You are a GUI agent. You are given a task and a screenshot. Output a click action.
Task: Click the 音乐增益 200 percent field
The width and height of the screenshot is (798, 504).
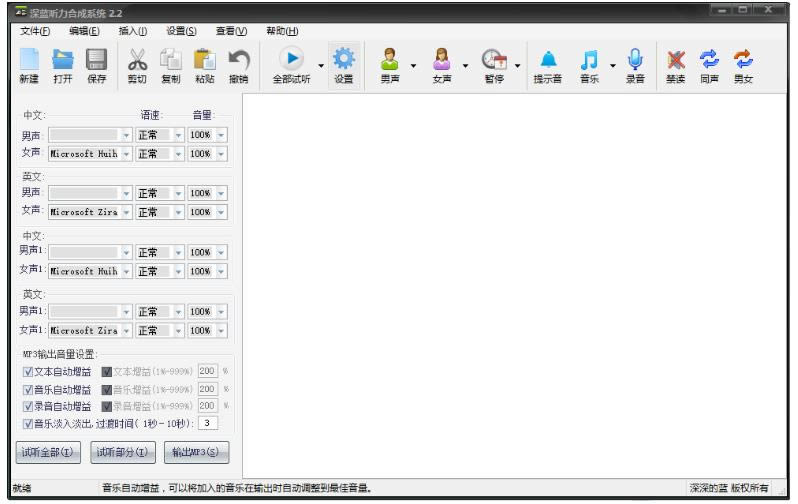pos(208,389)
